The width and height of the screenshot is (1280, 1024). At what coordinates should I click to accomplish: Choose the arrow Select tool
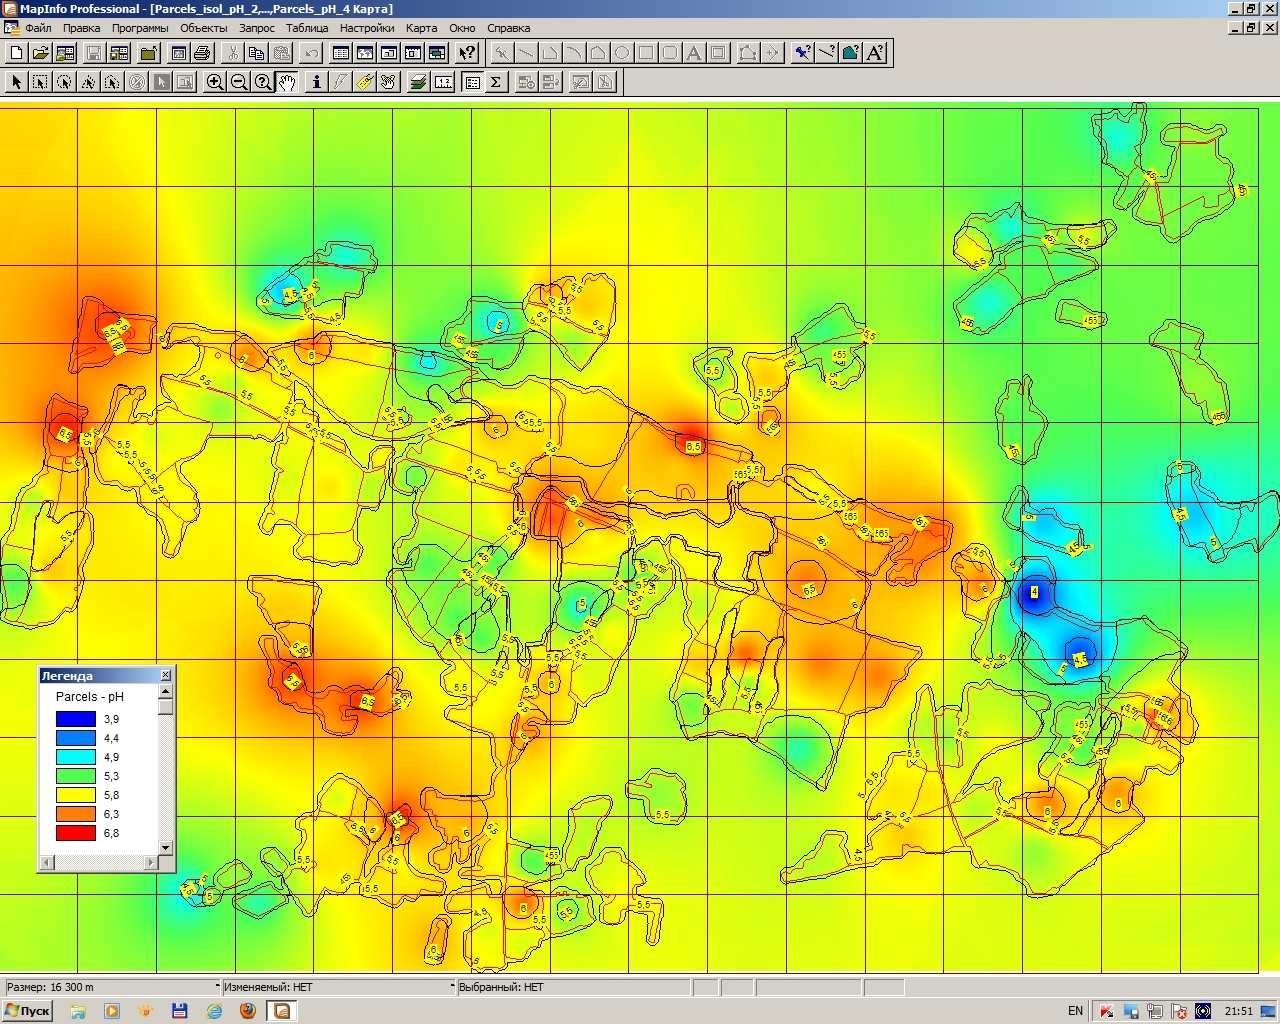coord(16,82)
